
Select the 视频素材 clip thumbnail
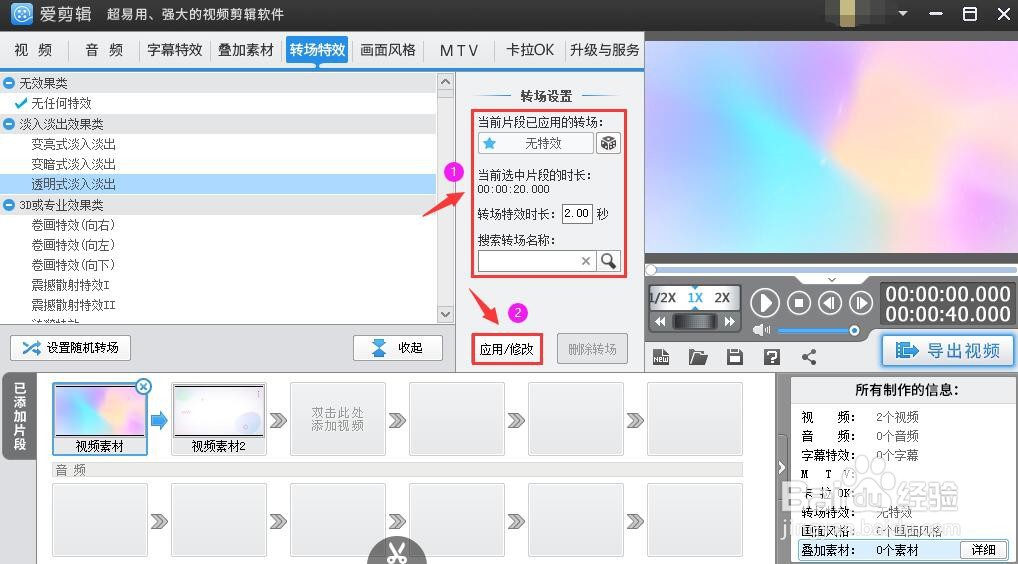click(99, 419)
